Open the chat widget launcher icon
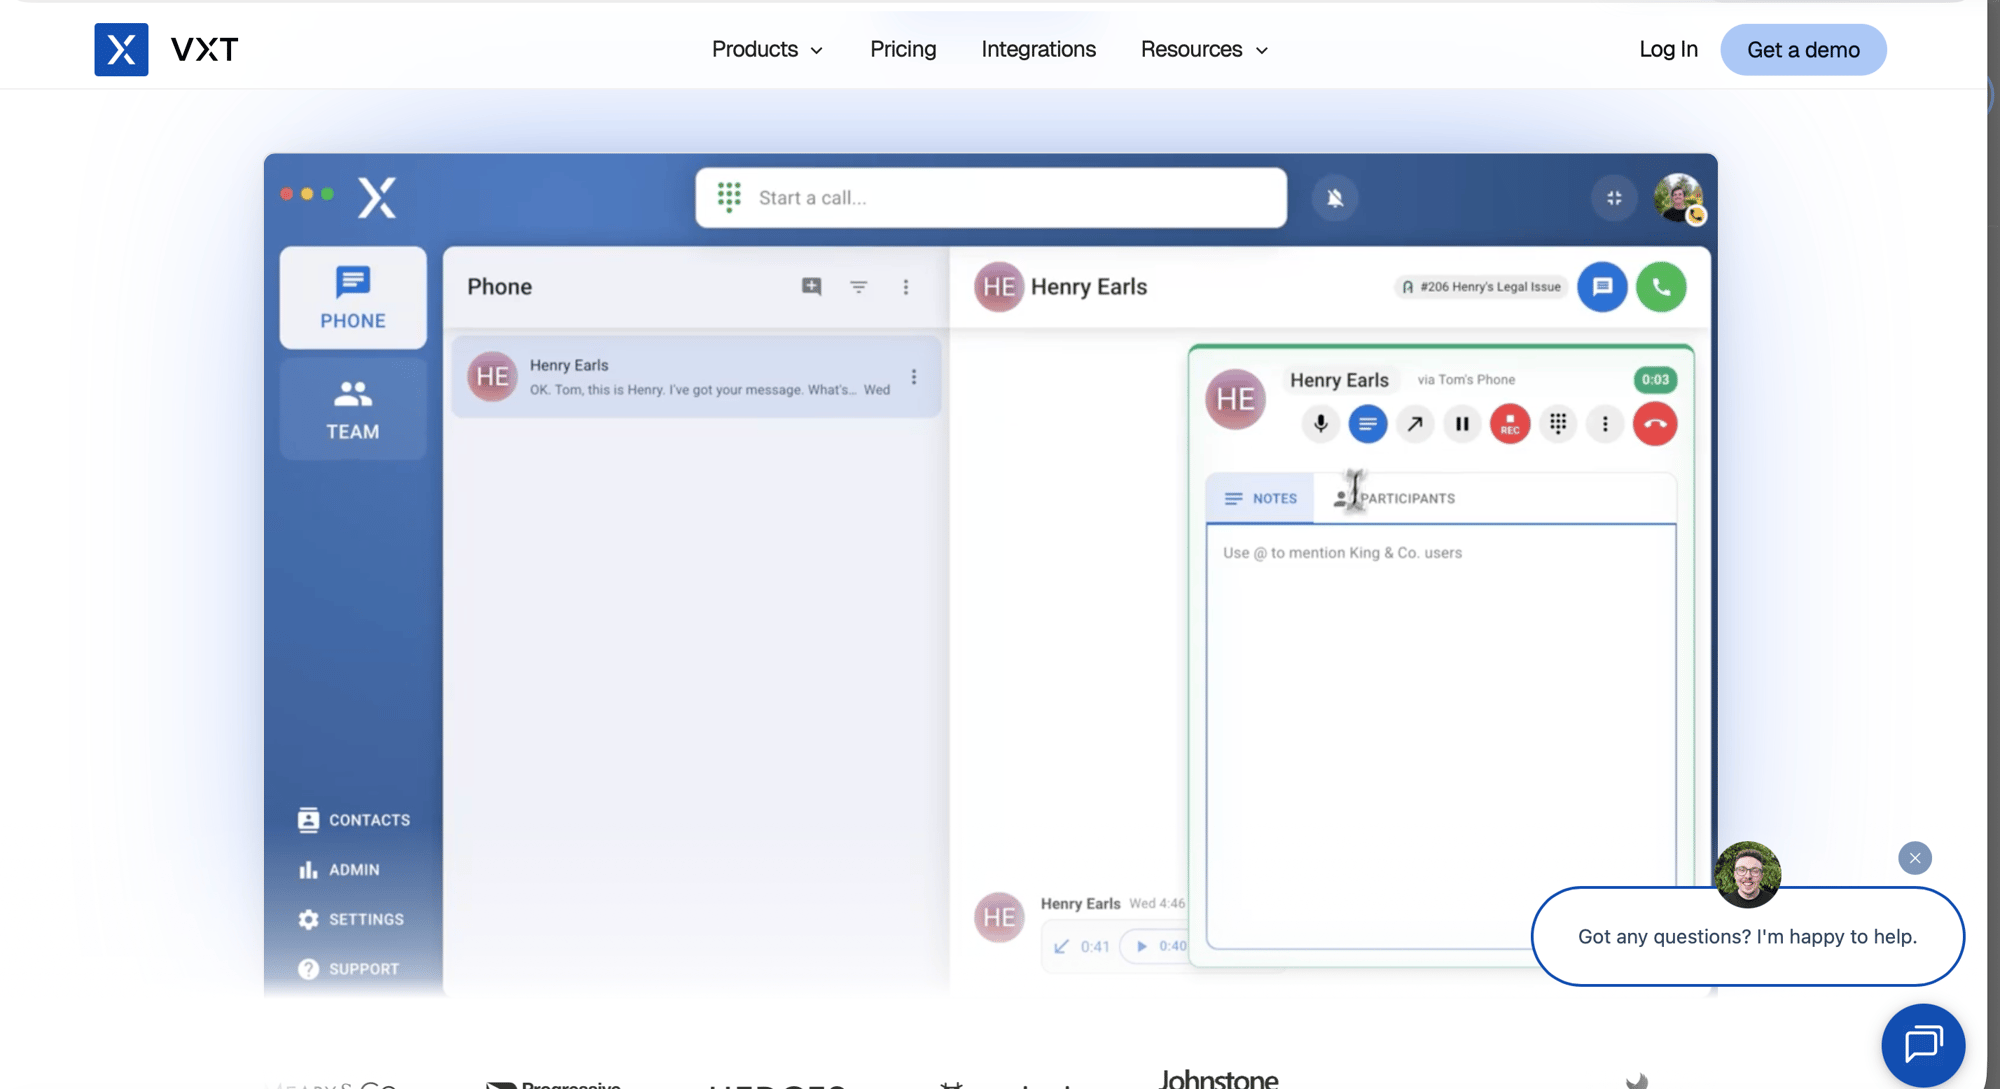 pos(1922,1045)
